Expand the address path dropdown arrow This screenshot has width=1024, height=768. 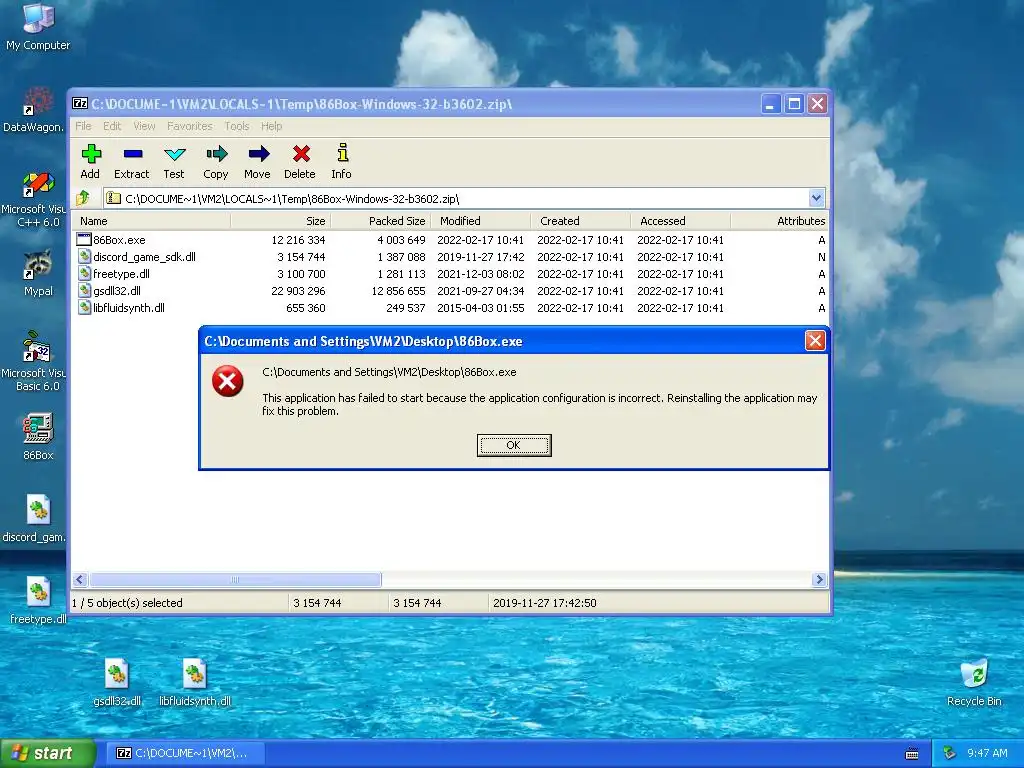tap(816, 198)
